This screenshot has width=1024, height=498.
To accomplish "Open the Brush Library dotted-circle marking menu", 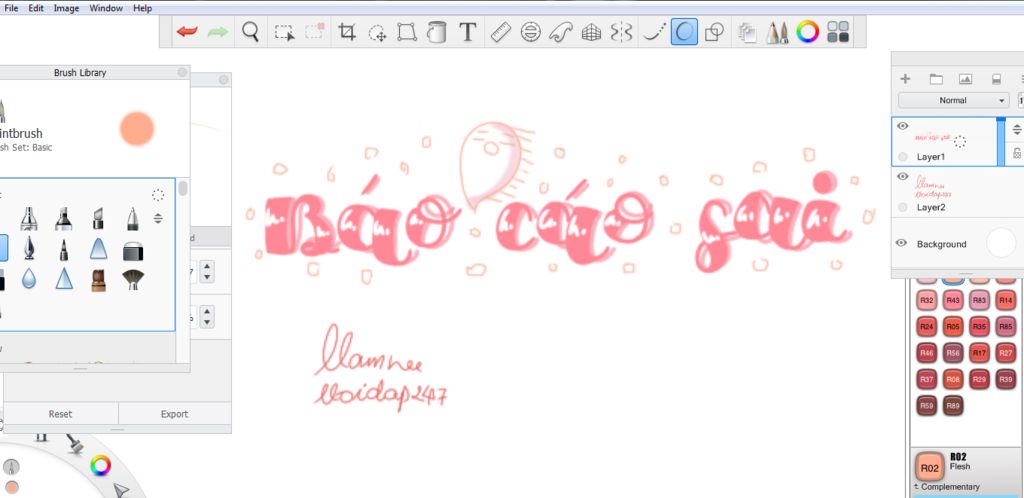I will [x=157, y=195].
